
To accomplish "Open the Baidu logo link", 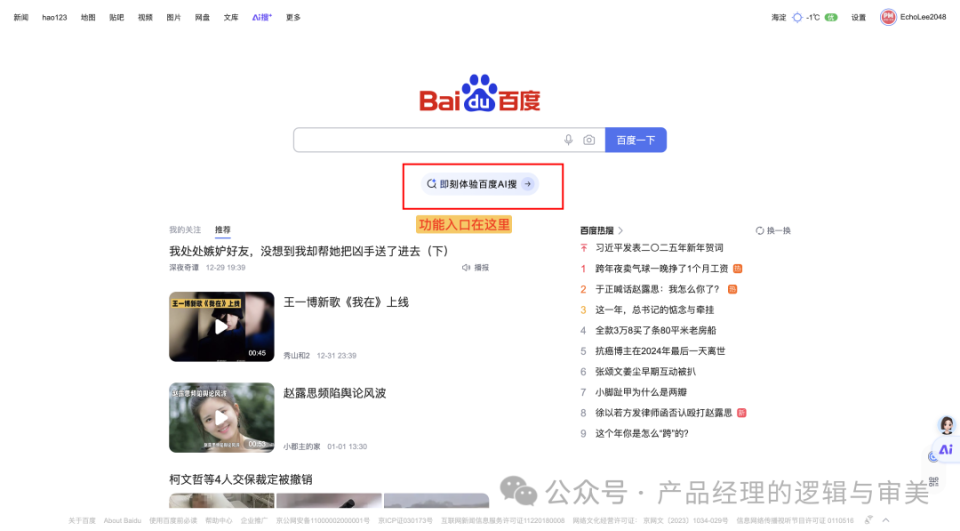I will coord(479,94).
